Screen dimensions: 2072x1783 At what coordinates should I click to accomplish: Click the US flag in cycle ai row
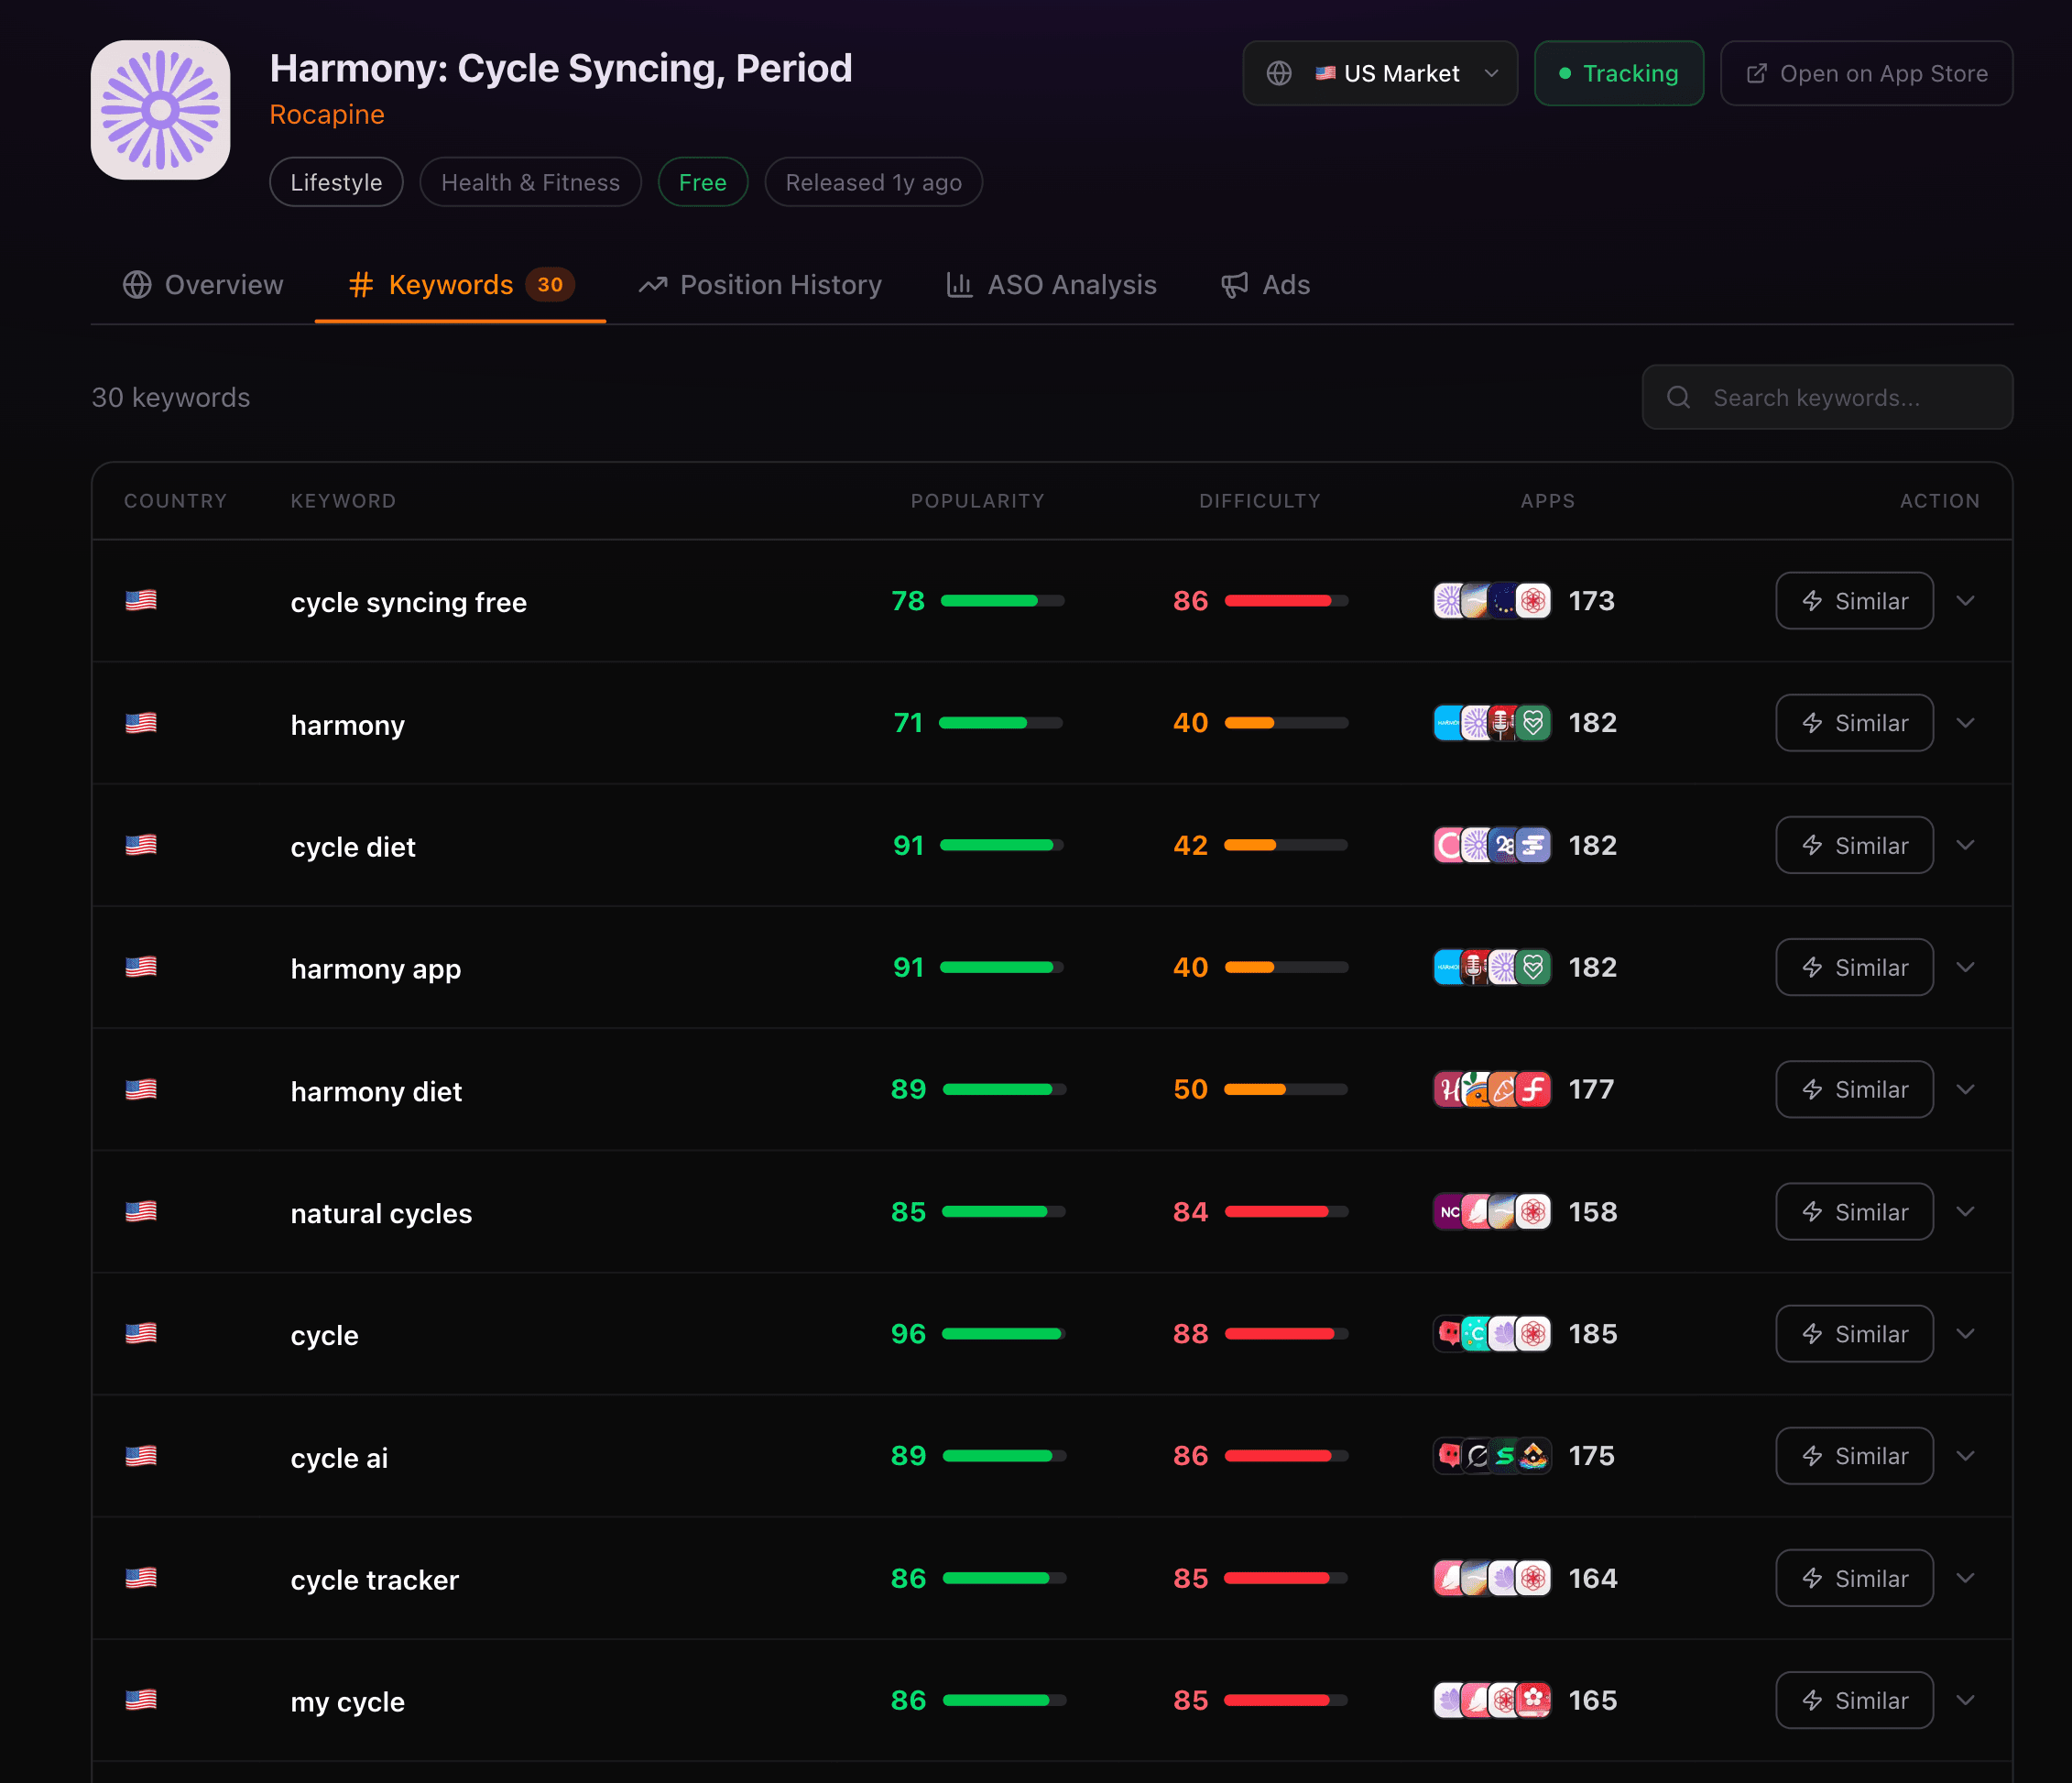(x=141, y=1456)
